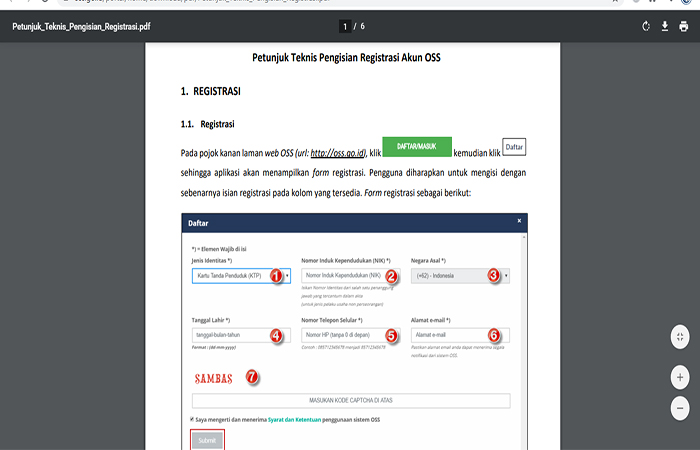Rotate the PDF document clockwise
Image resolution: width=700 pixels, height=450 pixels.
point(646,26)
